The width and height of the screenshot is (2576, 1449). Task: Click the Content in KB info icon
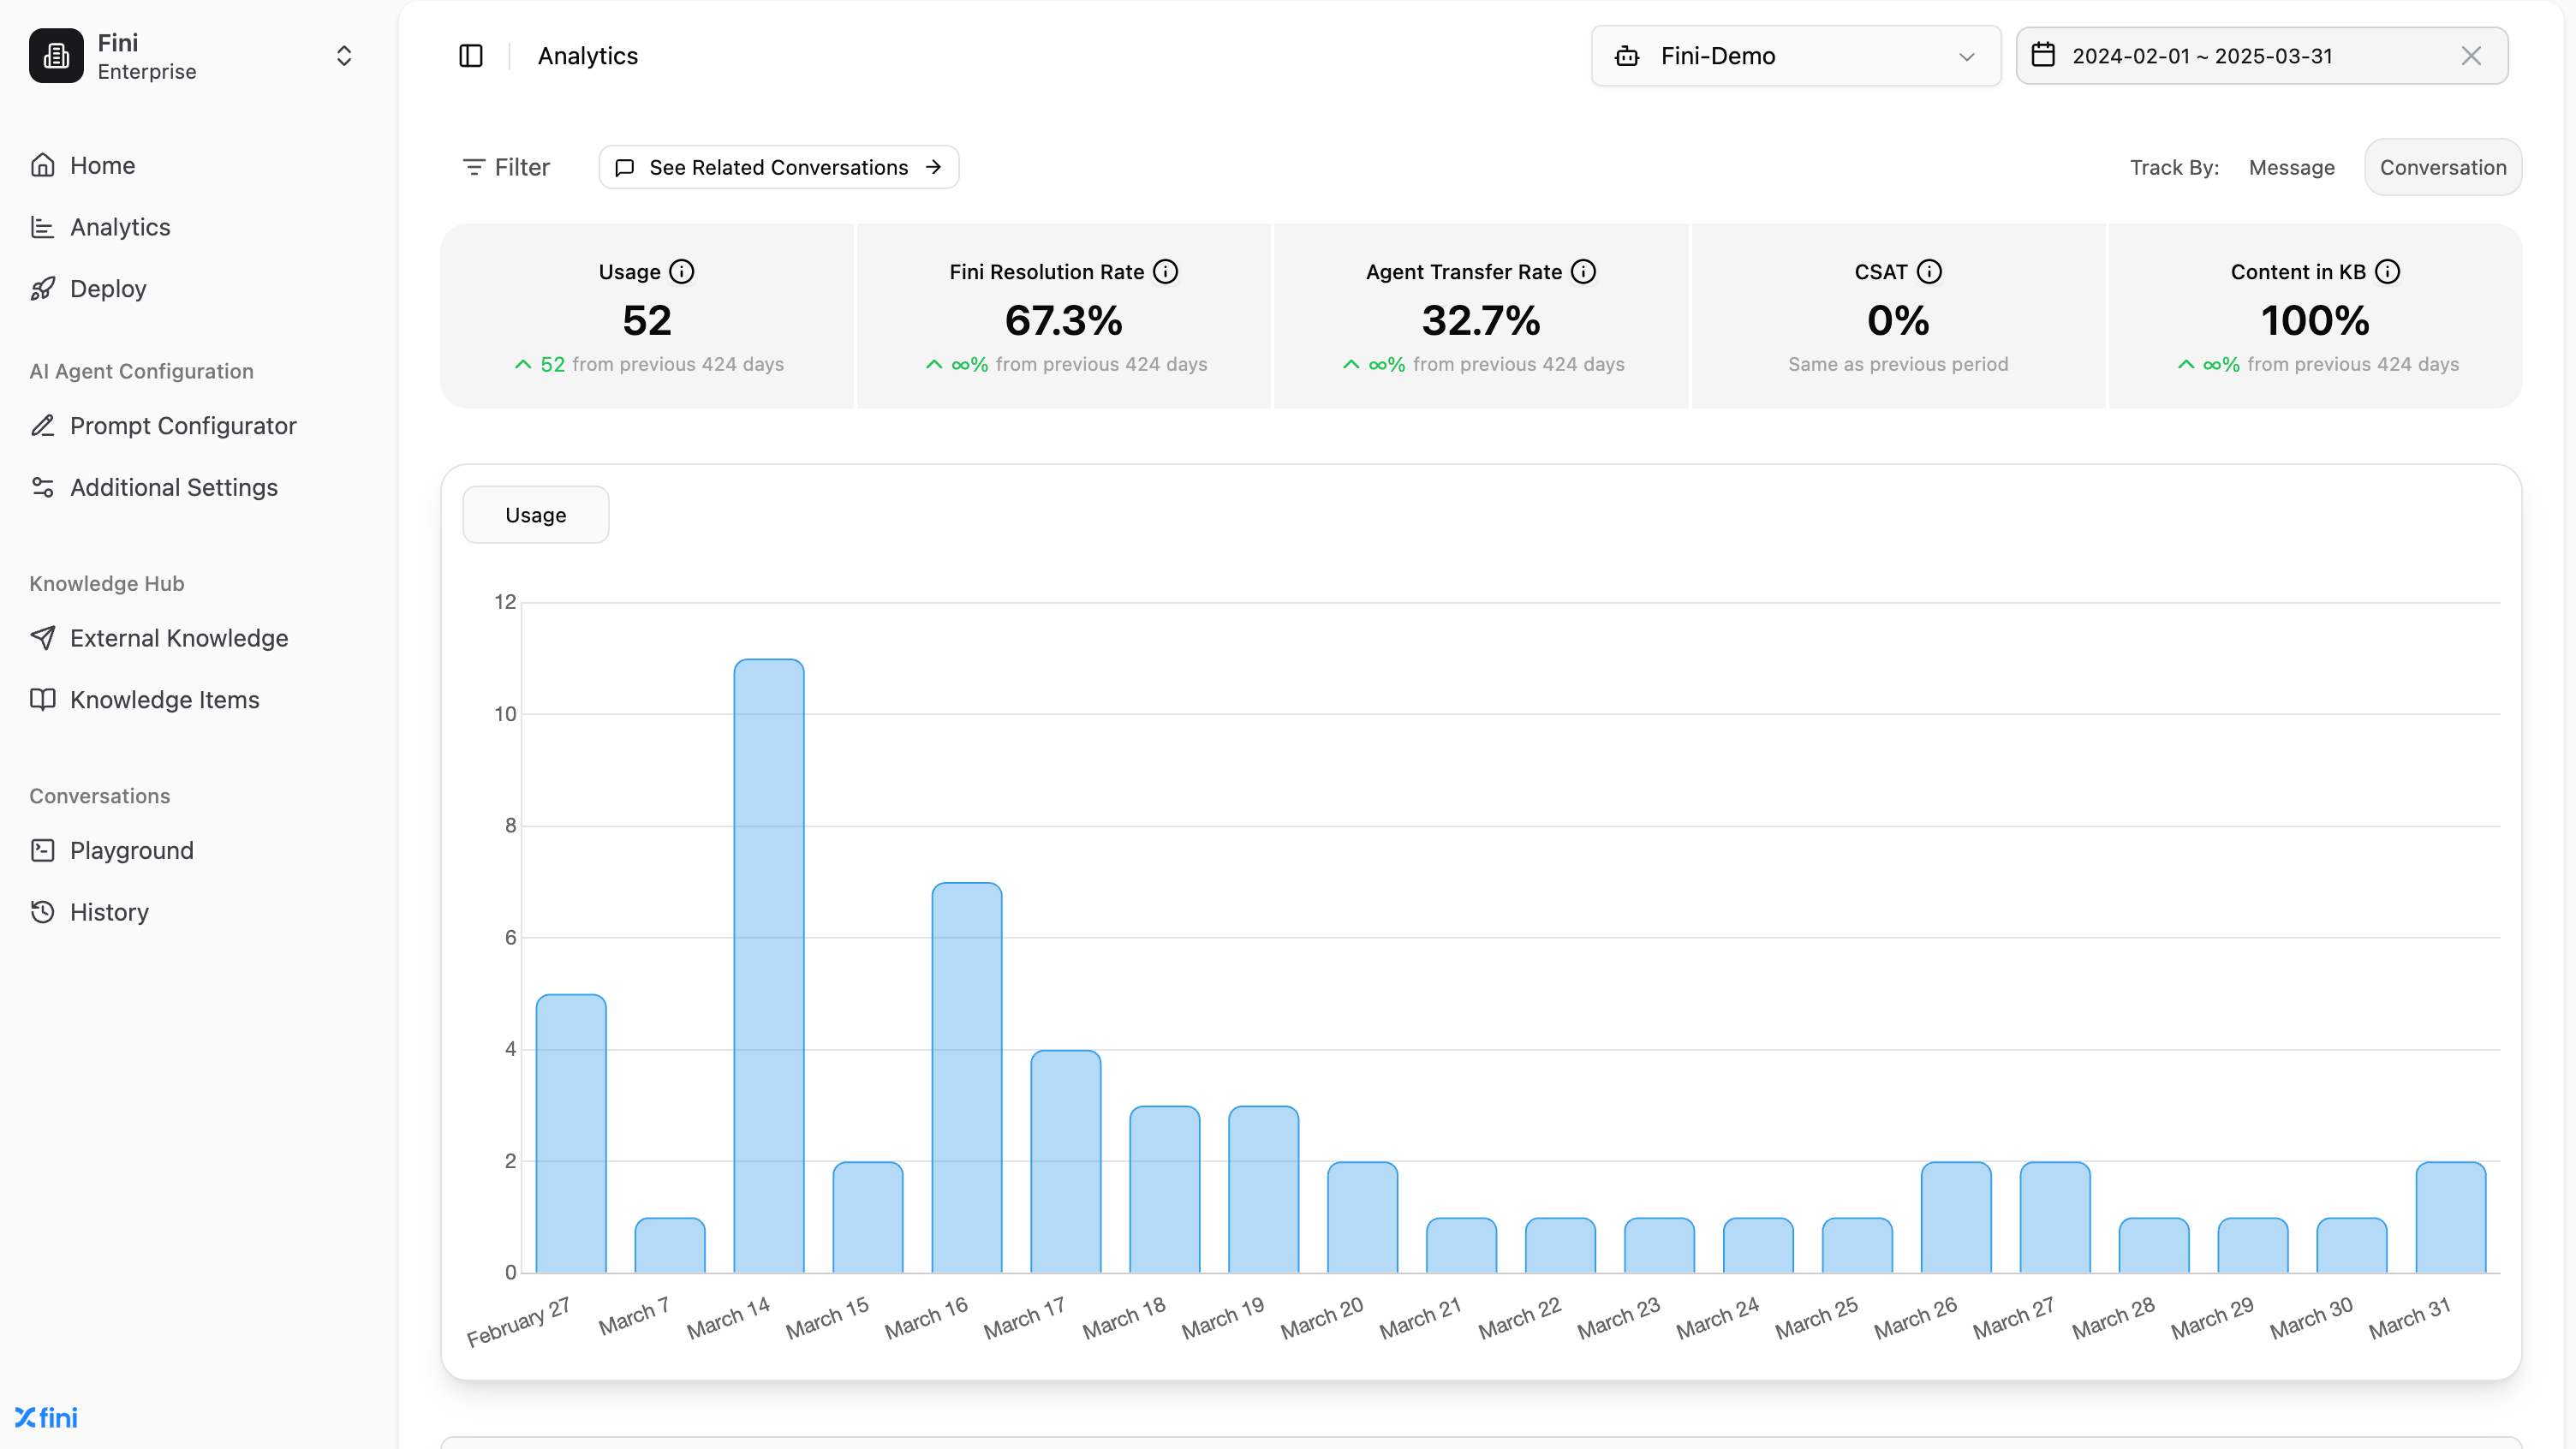click(2387, 272)
